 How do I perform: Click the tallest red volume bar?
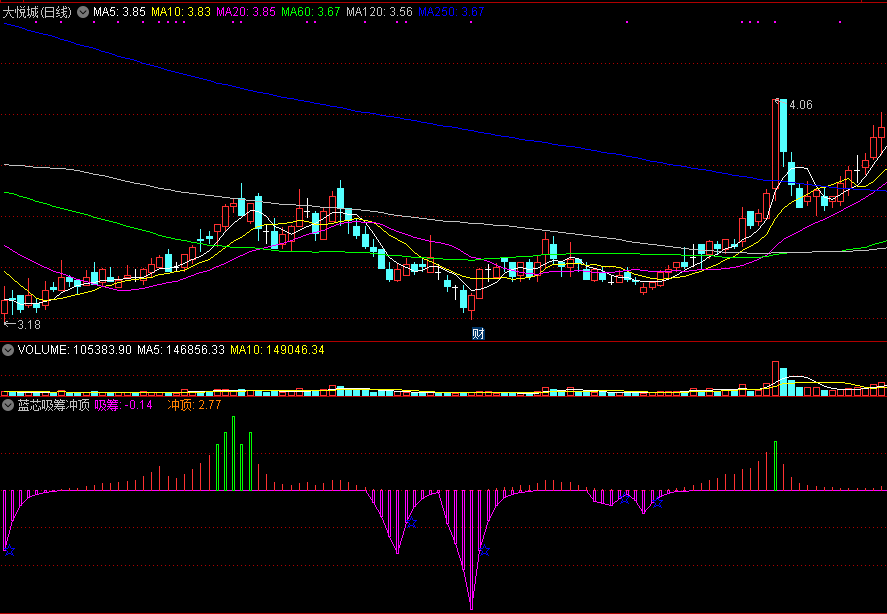tap(776, 379)
